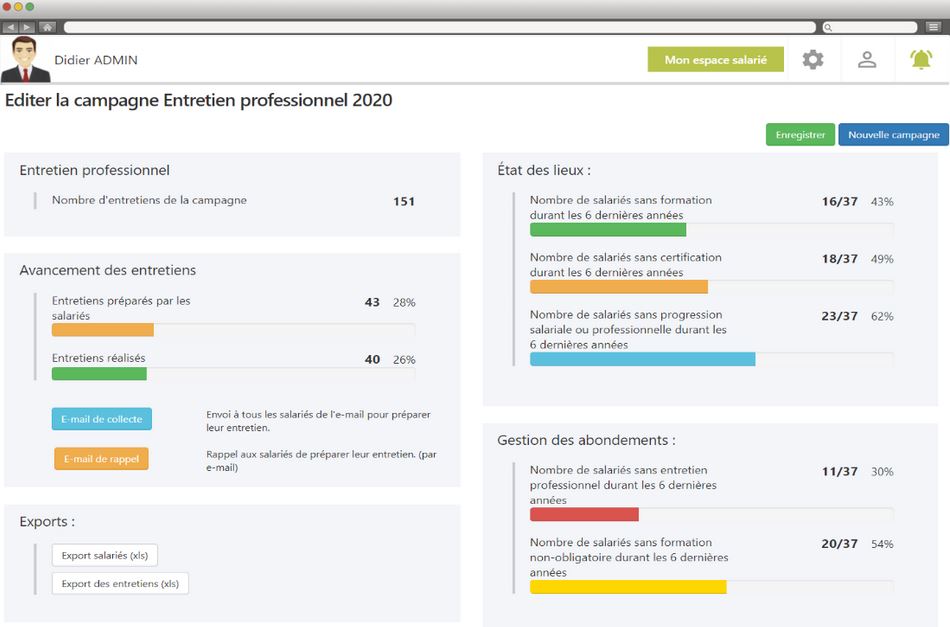
Task: Click the value 23/37
Action: click(839, 316)
